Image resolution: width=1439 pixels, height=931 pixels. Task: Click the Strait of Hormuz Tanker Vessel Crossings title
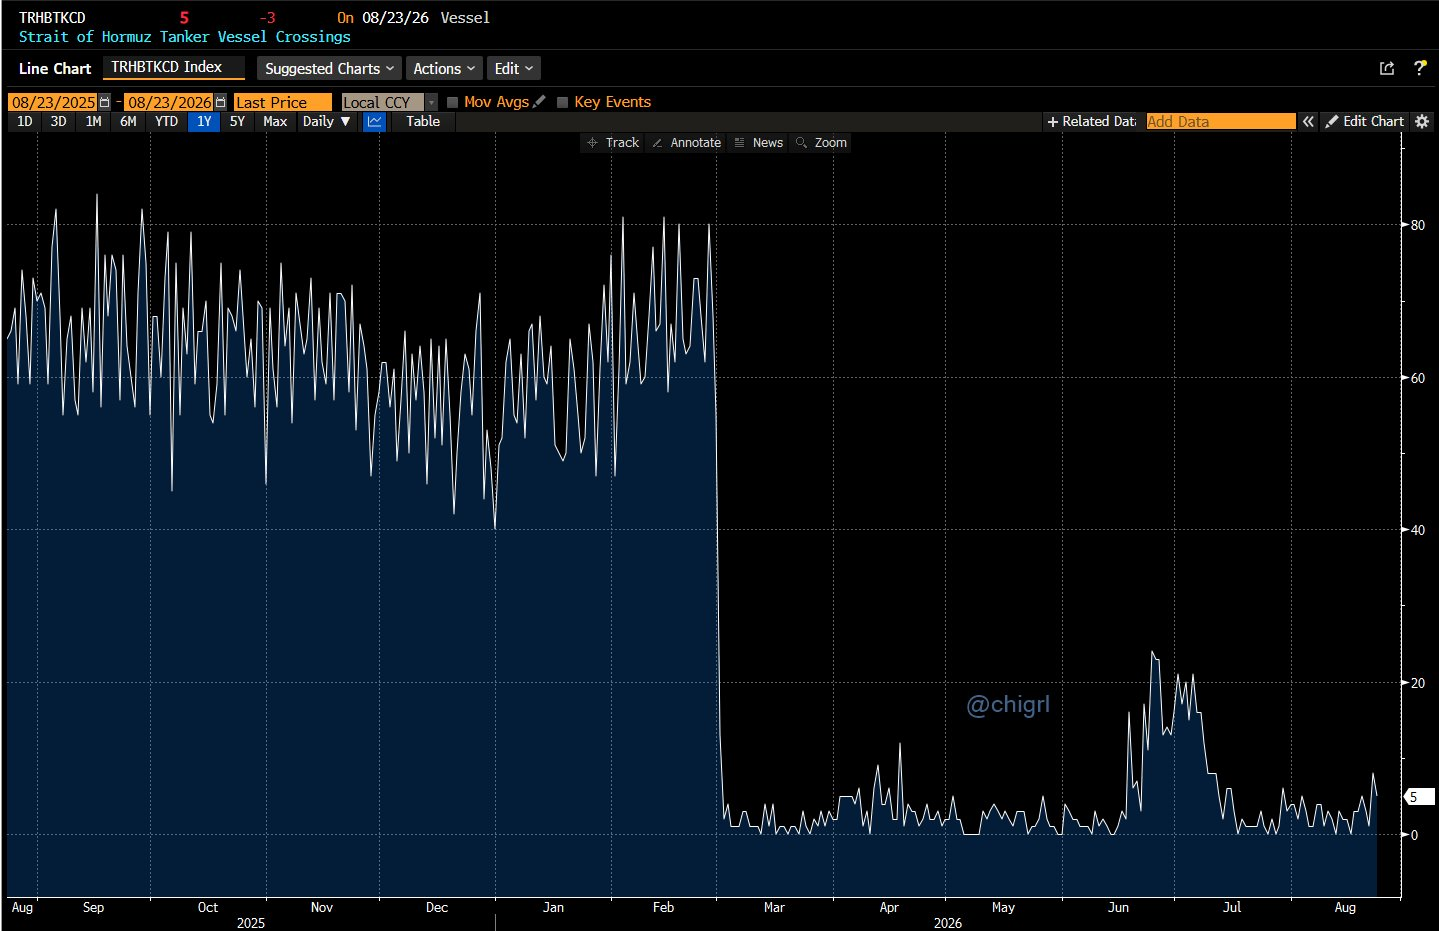185,37
